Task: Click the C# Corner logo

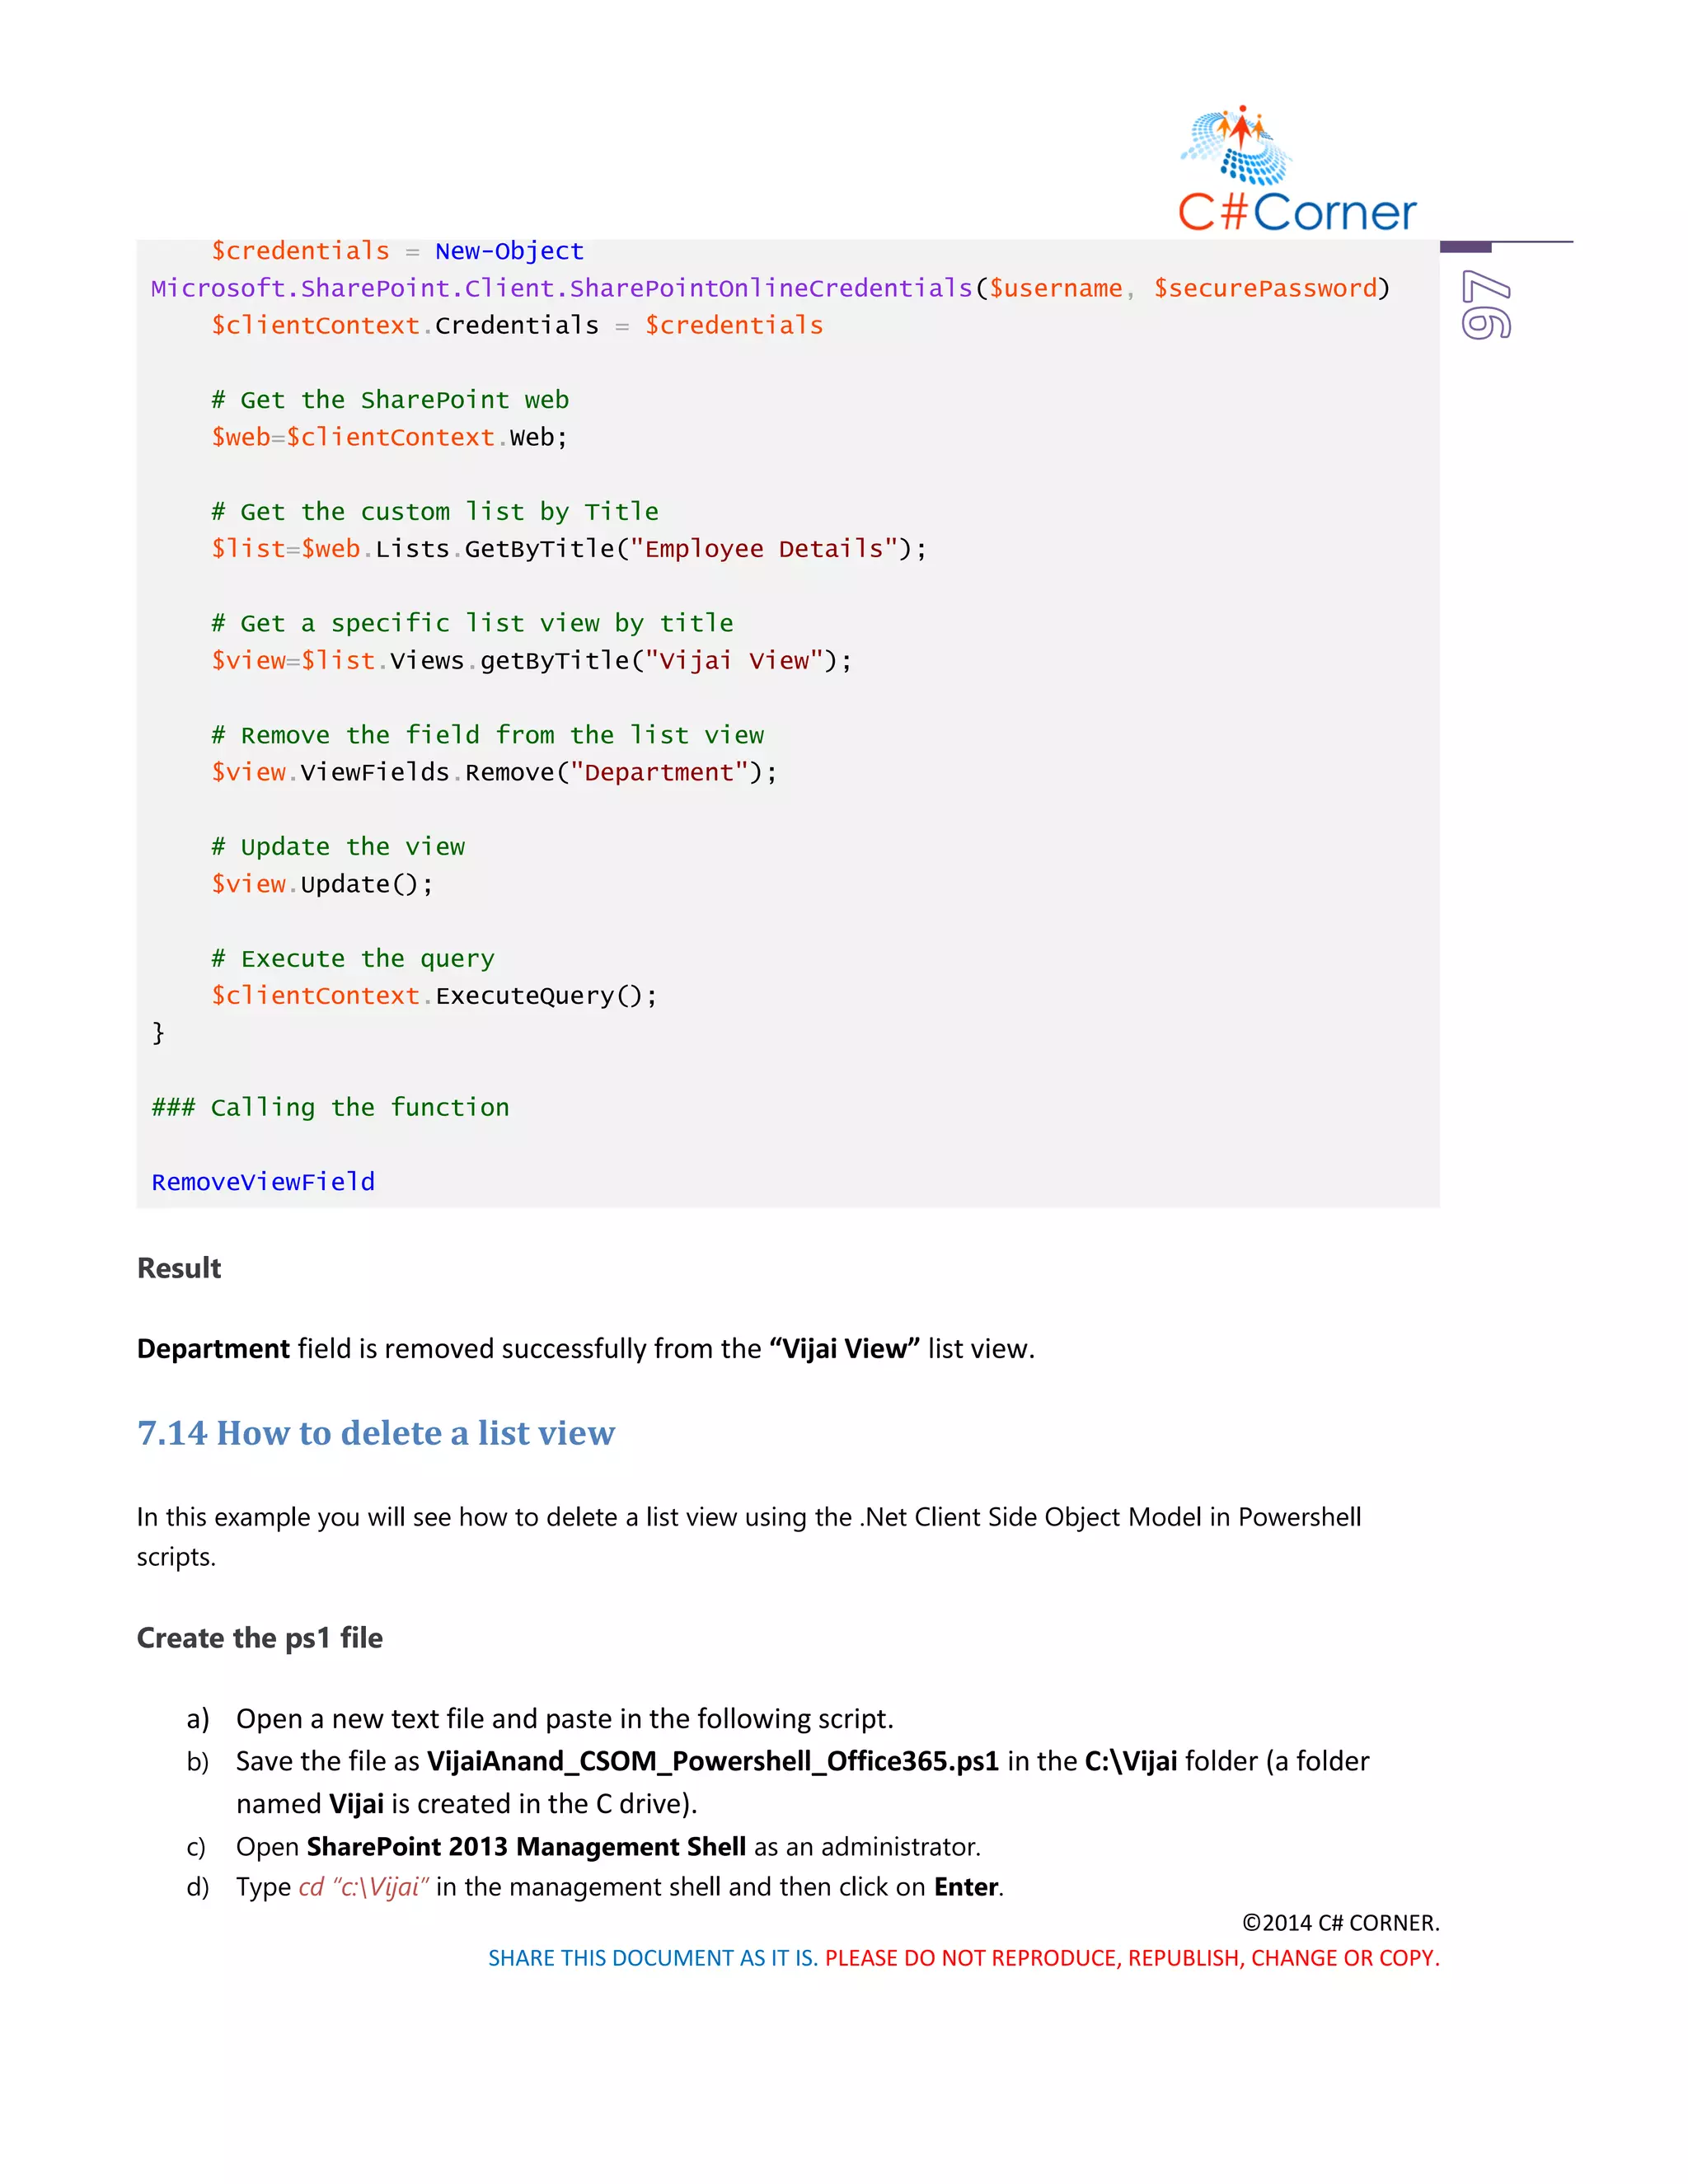Action: coord(1297,169)
